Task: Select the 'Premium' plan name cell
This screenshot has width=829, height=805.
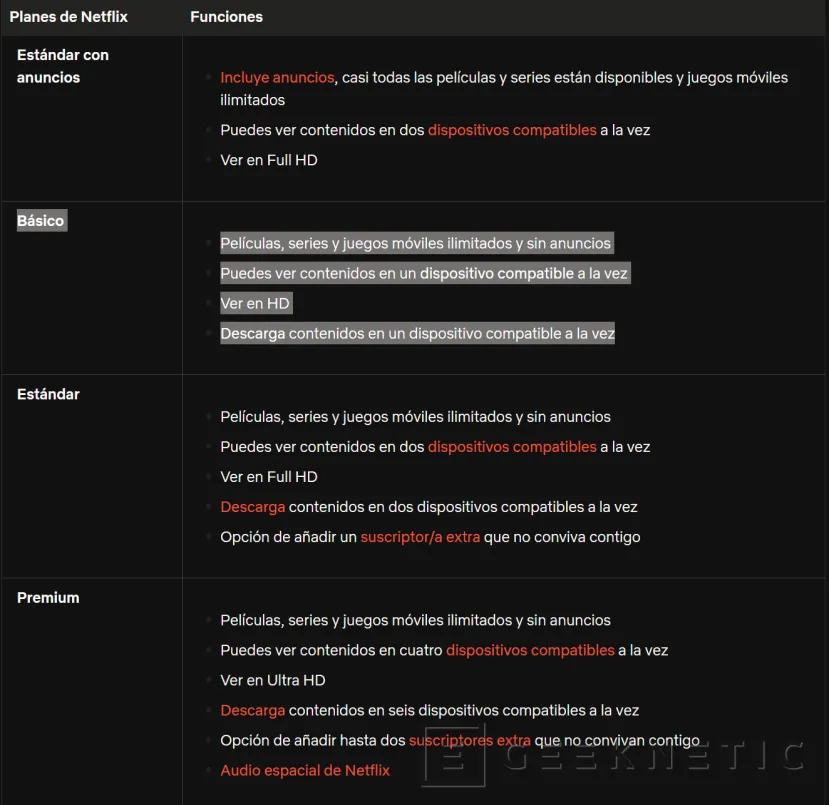Action: pyautogui.click(x=48, y=598)
